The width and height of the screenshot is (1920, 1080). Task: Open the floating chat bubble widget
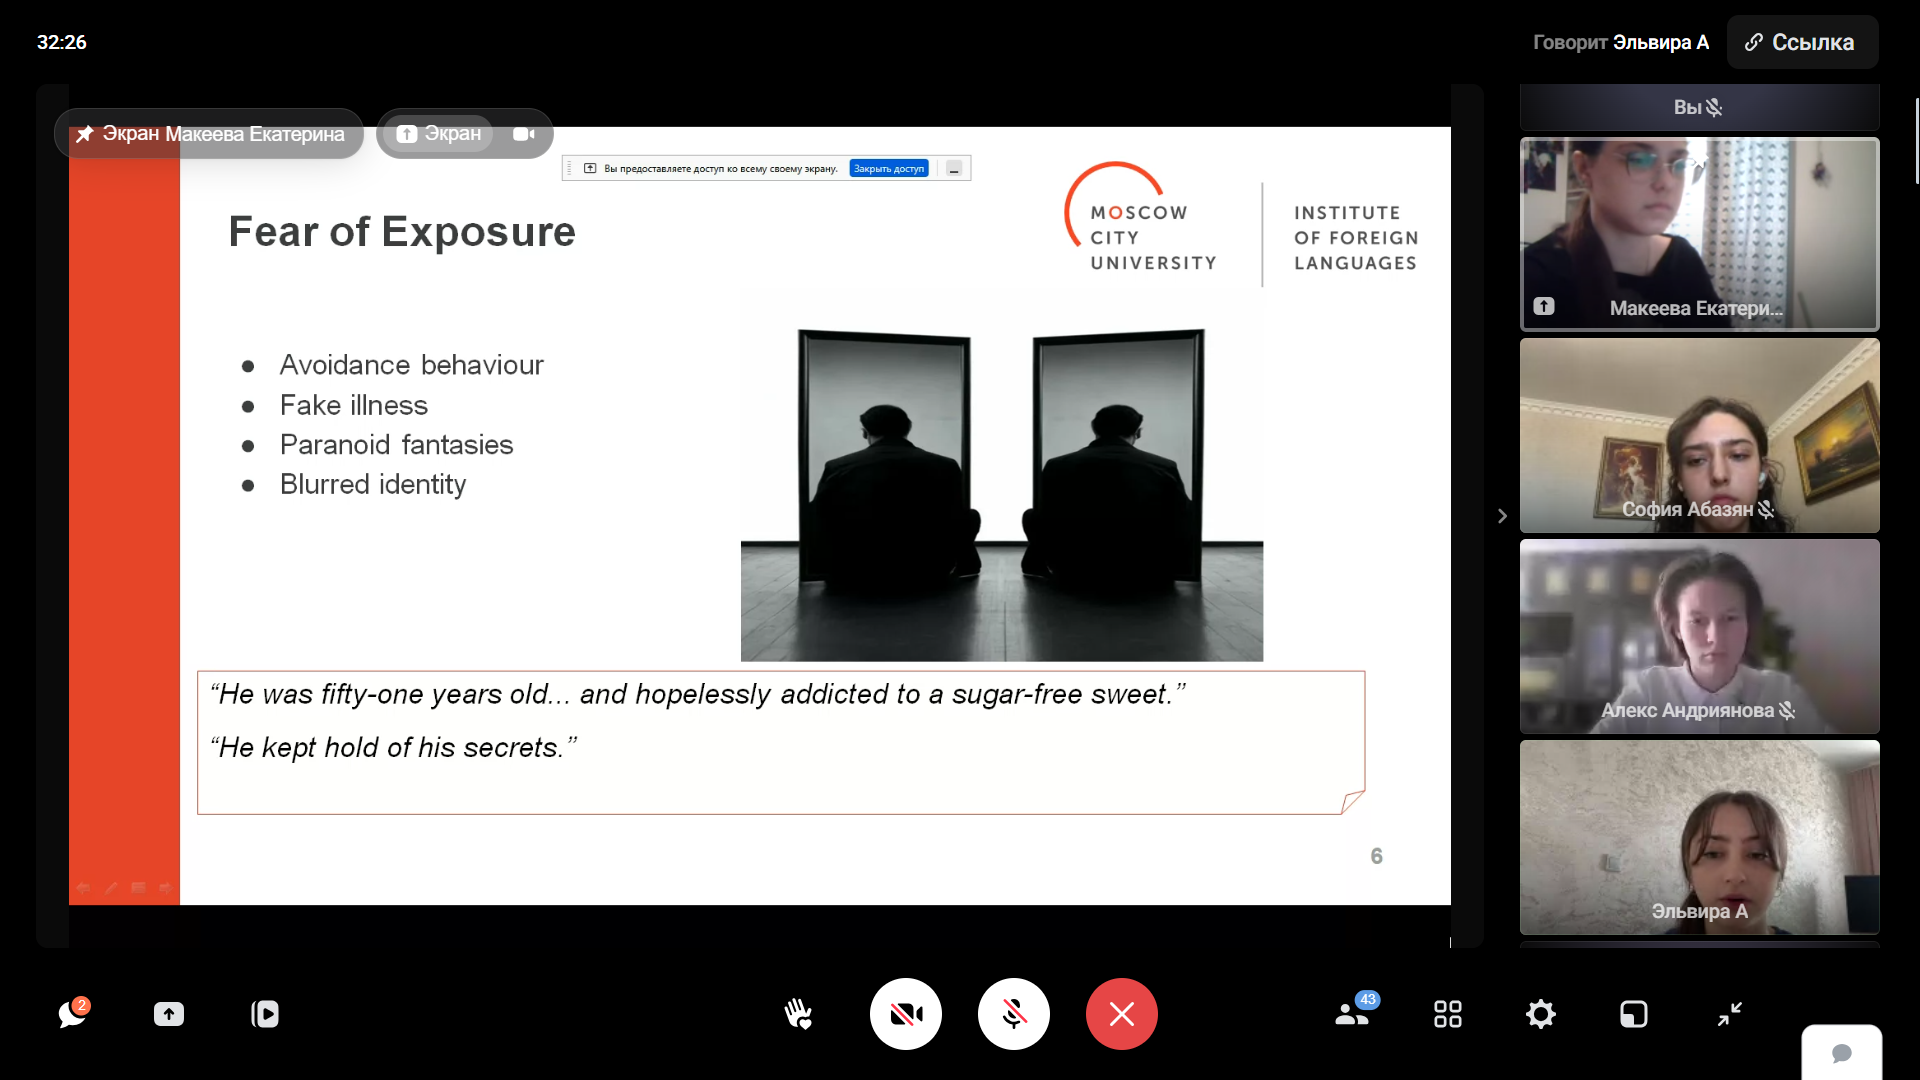tap(1842, 1053)
